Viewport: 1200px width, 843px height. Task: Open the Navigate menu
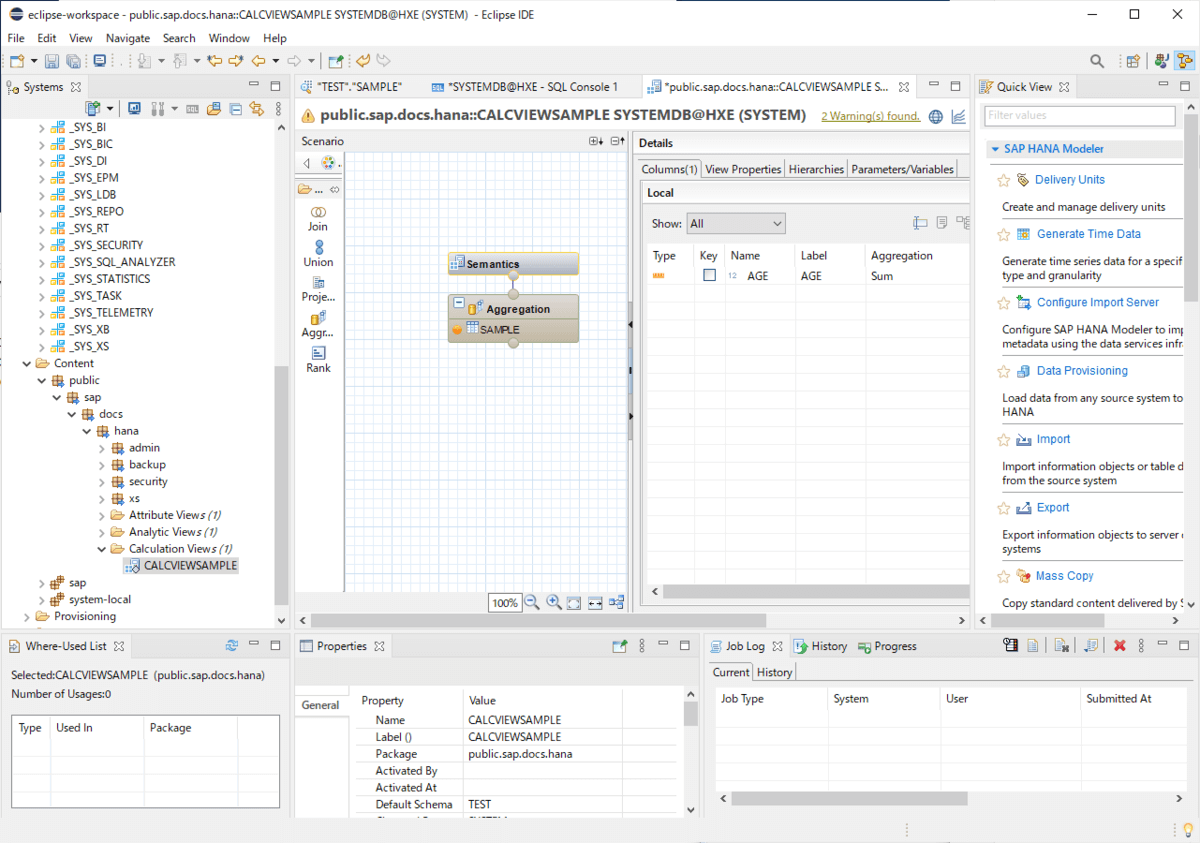click(127, 38)
